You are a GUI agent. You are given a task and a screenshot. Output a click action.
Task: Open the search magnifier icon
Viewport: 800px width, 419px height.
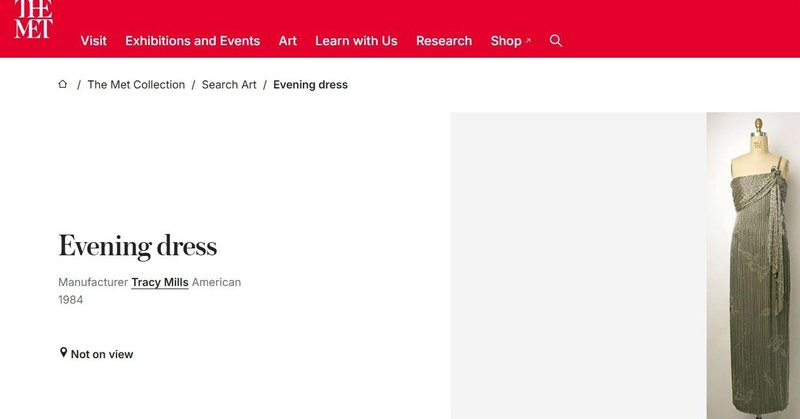(x=556, y=41)
